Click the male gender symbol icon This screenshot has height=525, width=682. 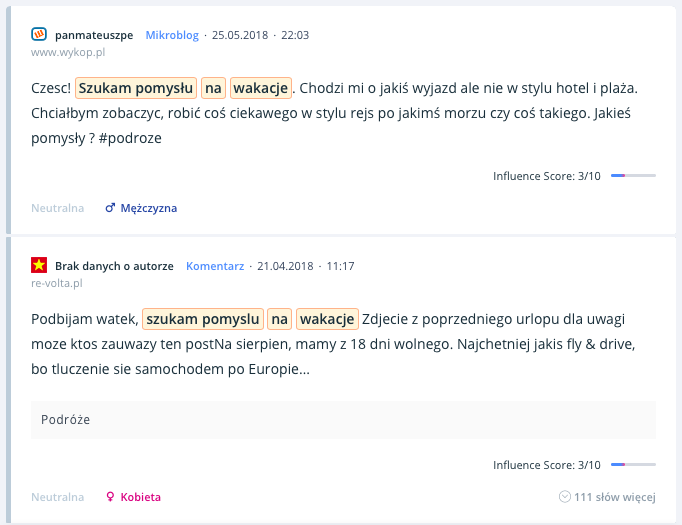point(110,208)
